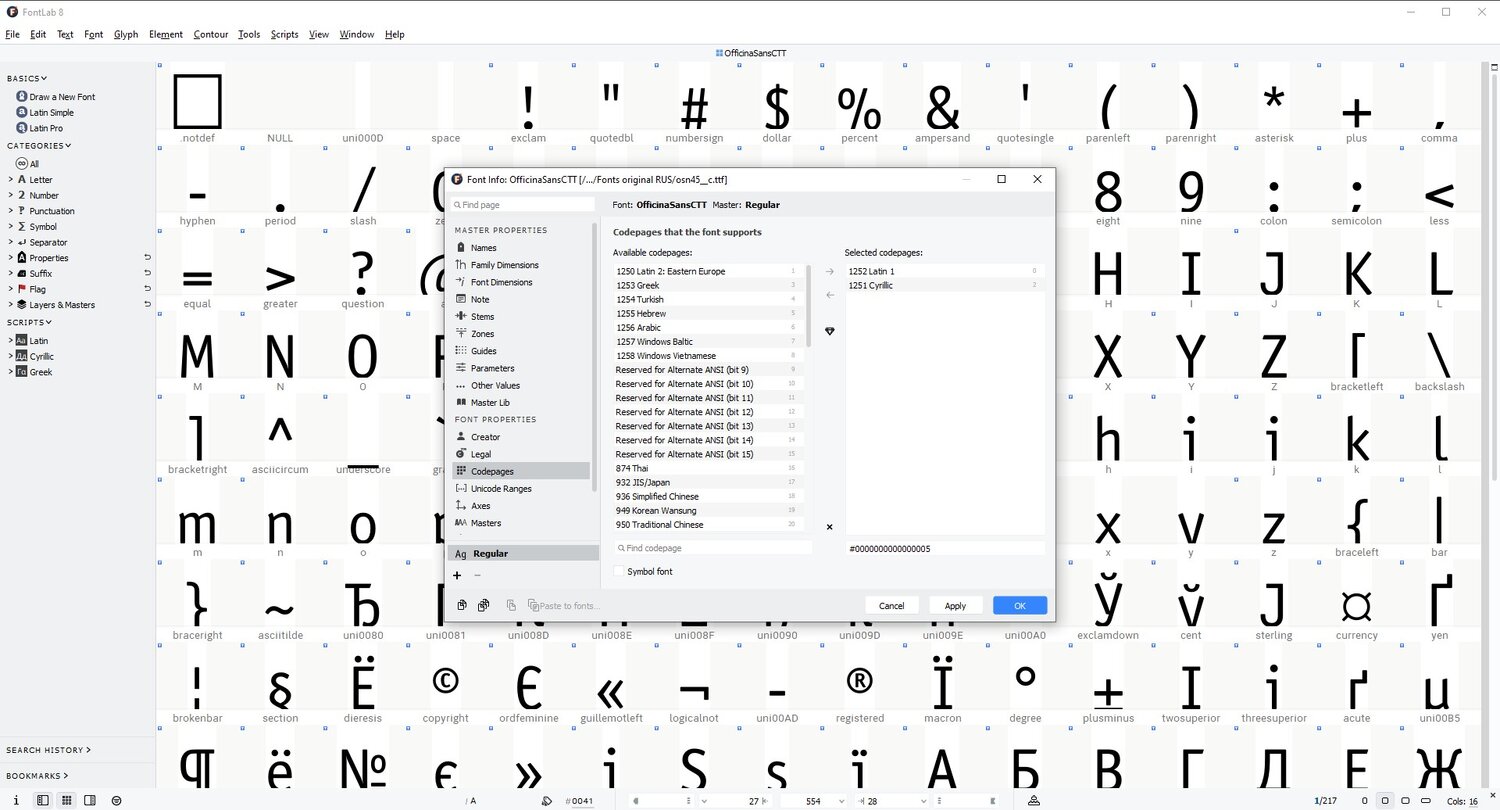
Task: Click the Available codepages list scrollbar
Action: tap(808, 305)
